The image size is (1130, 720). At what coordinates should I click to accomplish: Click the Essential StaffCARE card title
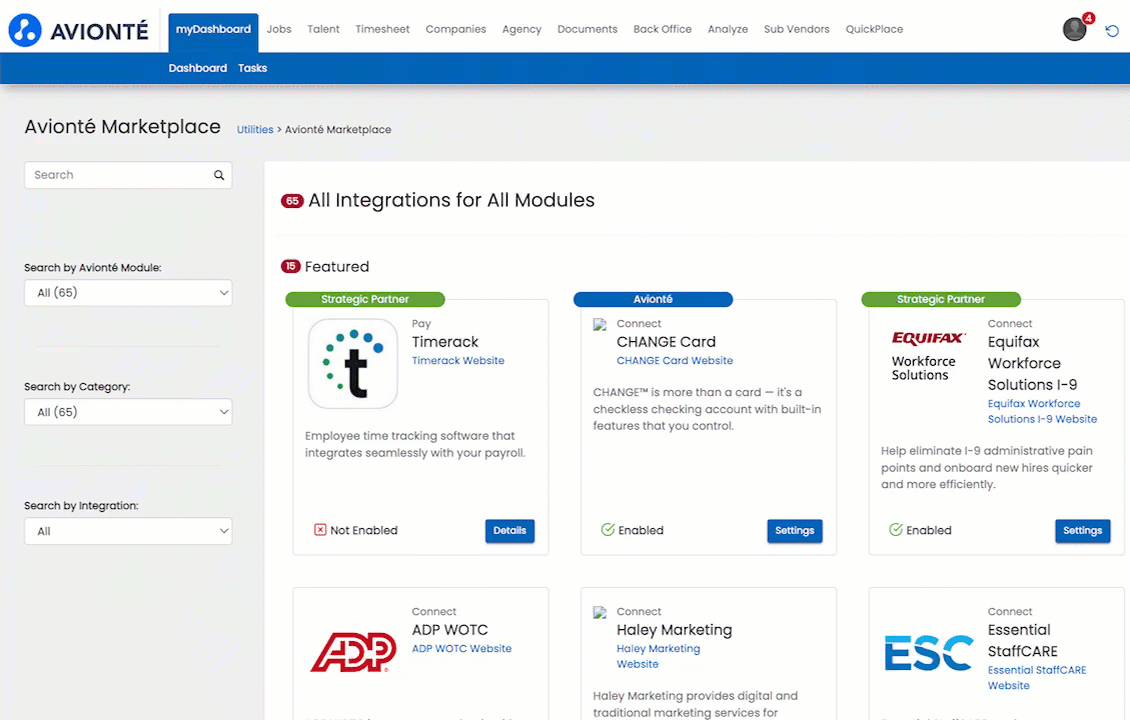[1023, 641]
